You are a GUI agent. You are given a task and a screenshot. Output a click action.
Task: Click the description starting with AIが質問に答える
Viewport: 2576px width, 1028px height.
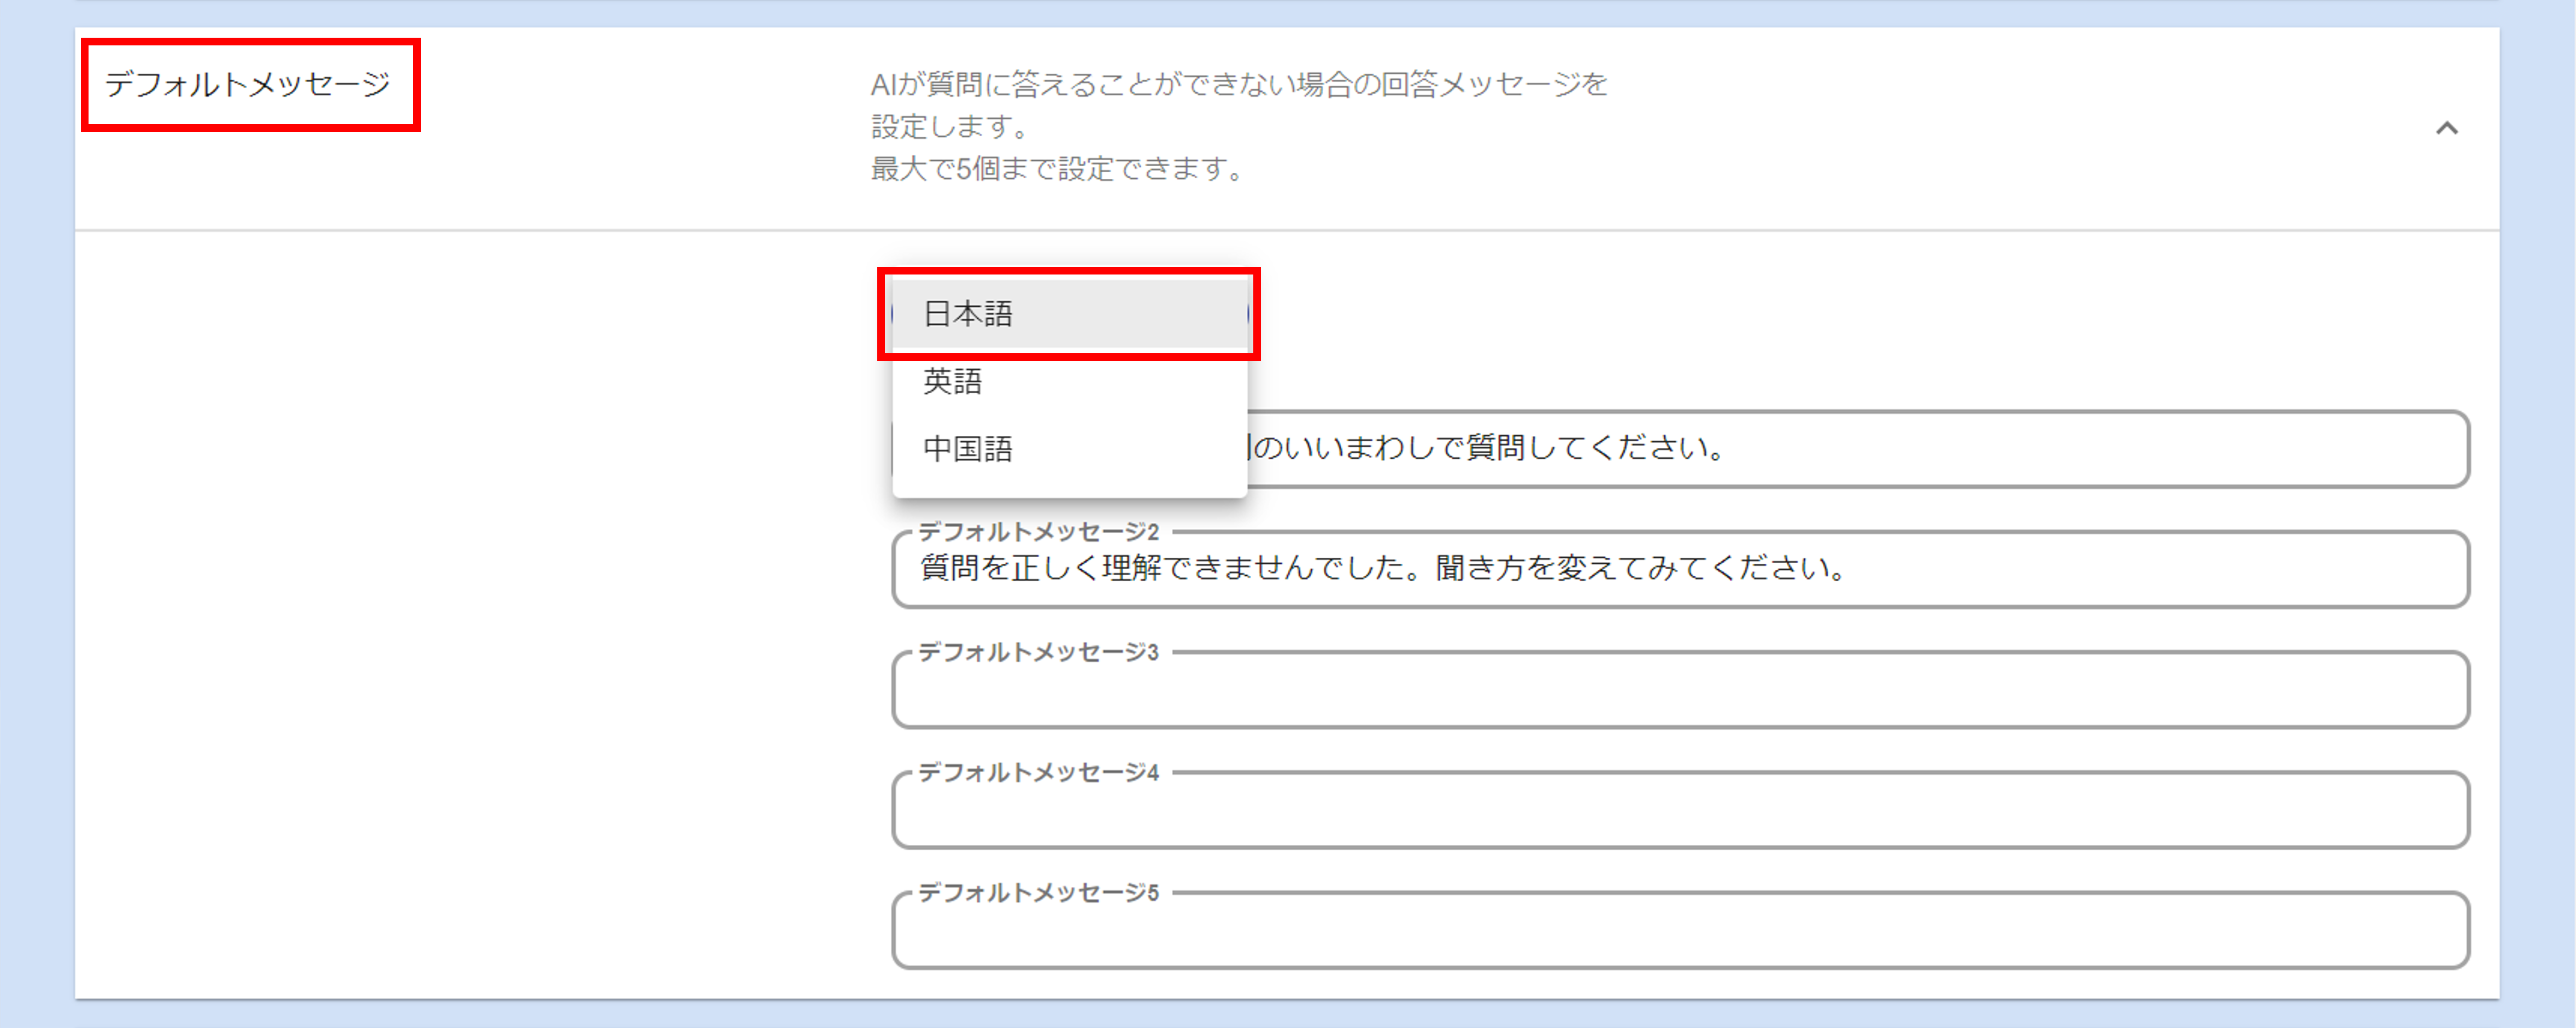1238,84
